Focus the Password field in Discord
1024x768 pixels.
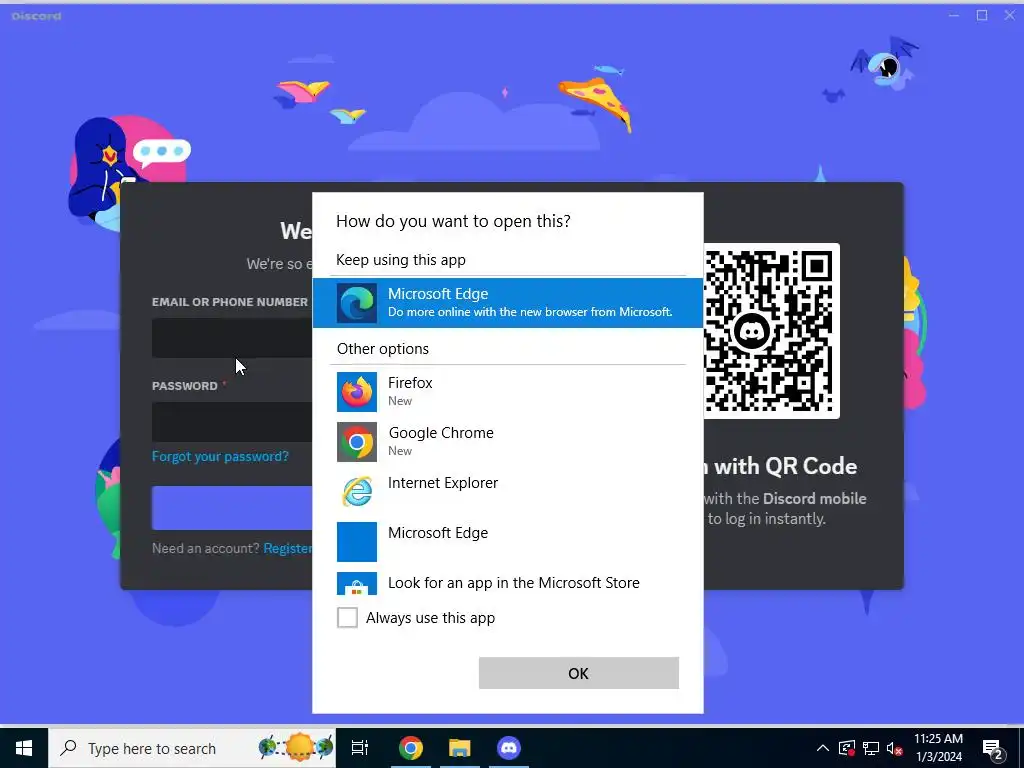pyautogui.click(x=232, y=422)
